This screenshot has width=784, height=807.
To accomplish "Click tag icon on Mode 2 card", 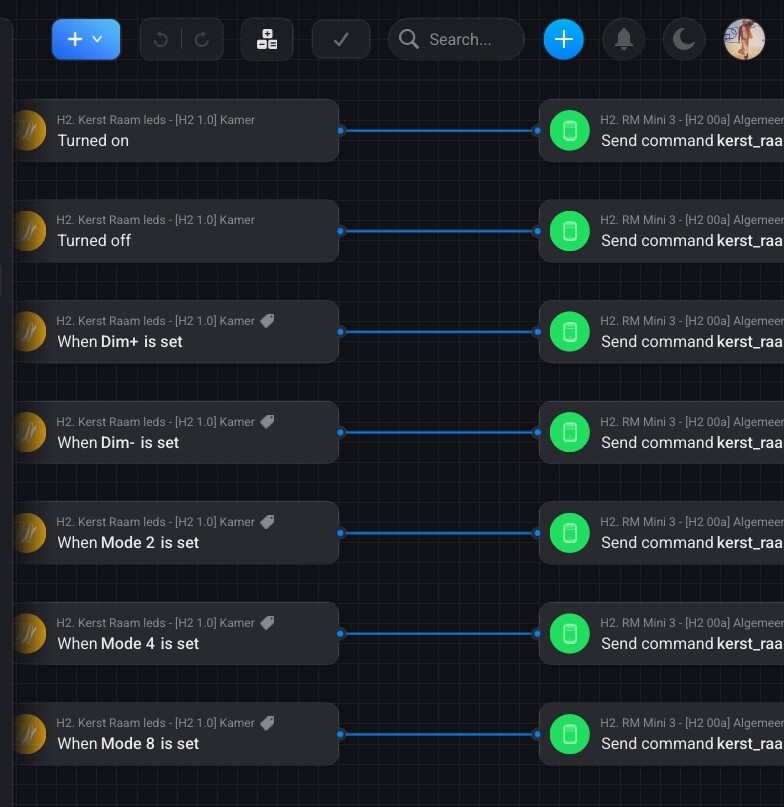I will pyautogui.click(x=267, y=522).
